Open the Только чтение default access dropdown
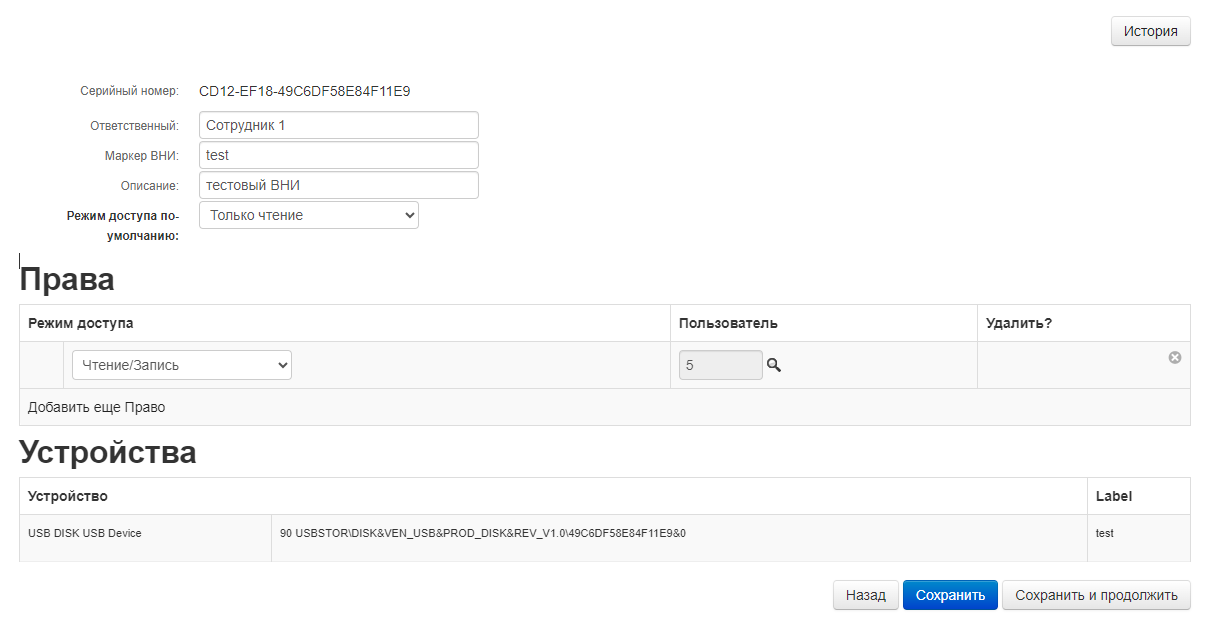The image size is (1208, 628). (x=308, y=215)
